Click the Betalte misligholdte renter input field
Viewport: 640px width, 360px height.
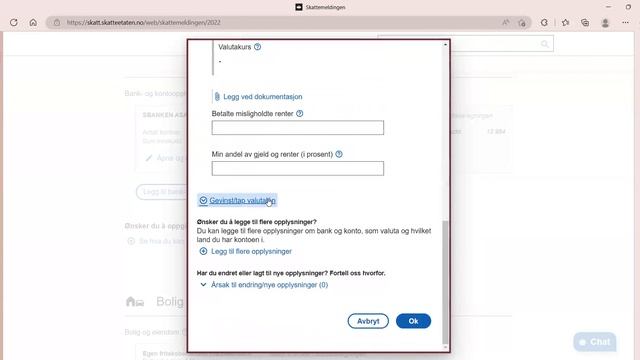click(x=298, y=128)
